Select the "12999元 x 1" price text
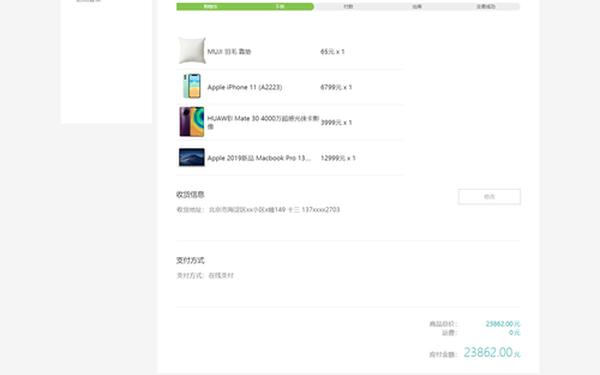 click(338, 158)
